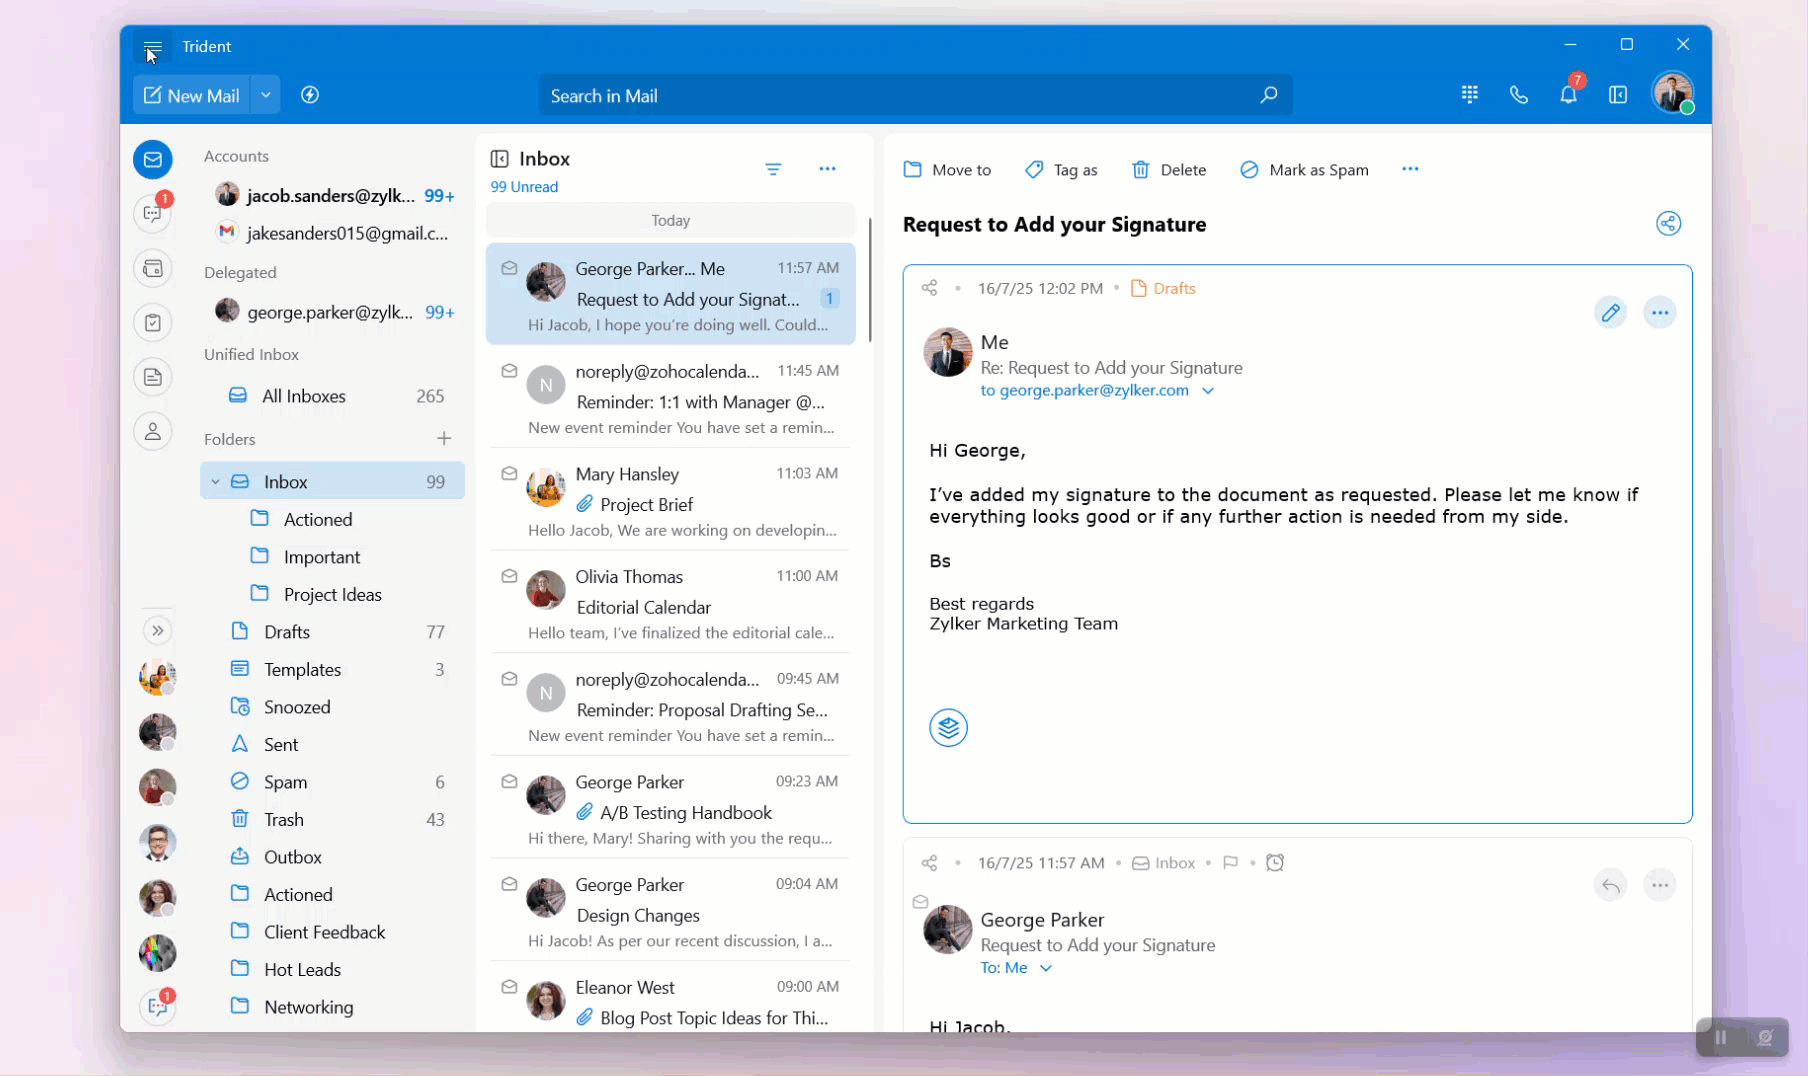Click the New Mail button
Viewport: 1808px width, 1076px height.
[192, 95]
